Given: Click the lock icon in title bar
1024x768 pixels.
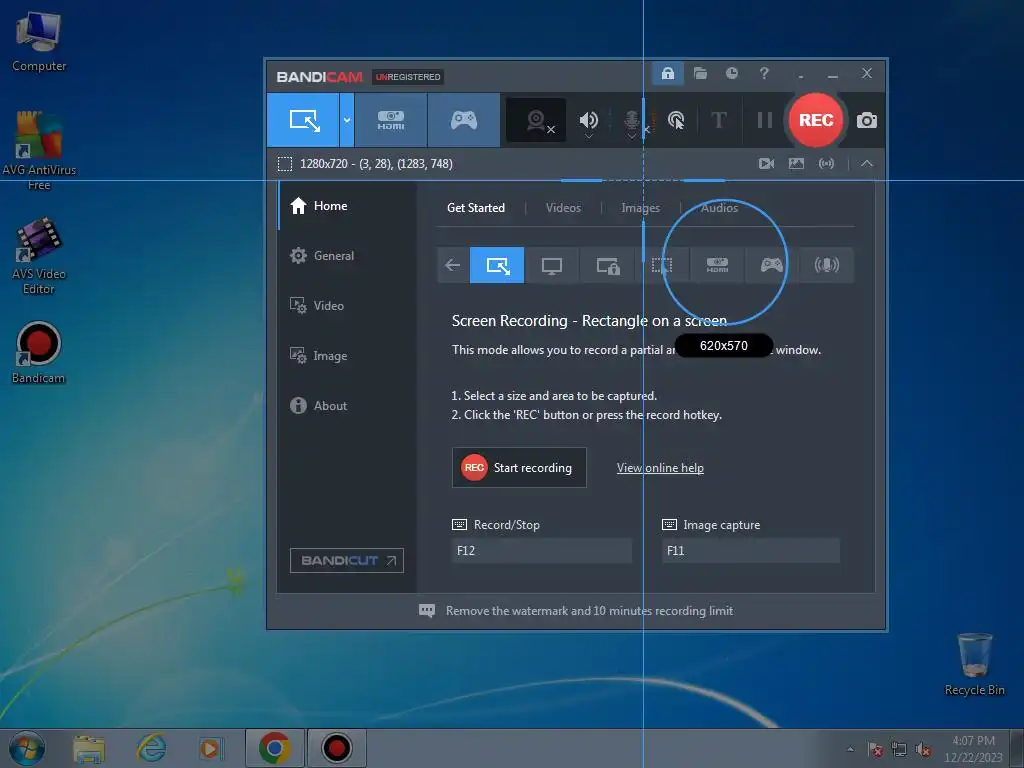Looking at the screenshot, I should tap(667, 73).
